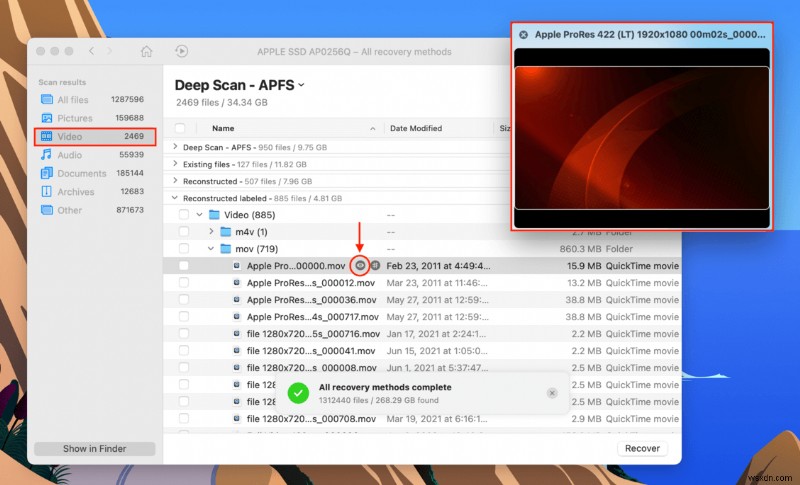Select the All files category
Image resolution: width=800 pixels, height=485 pixels.
[95, 99]
